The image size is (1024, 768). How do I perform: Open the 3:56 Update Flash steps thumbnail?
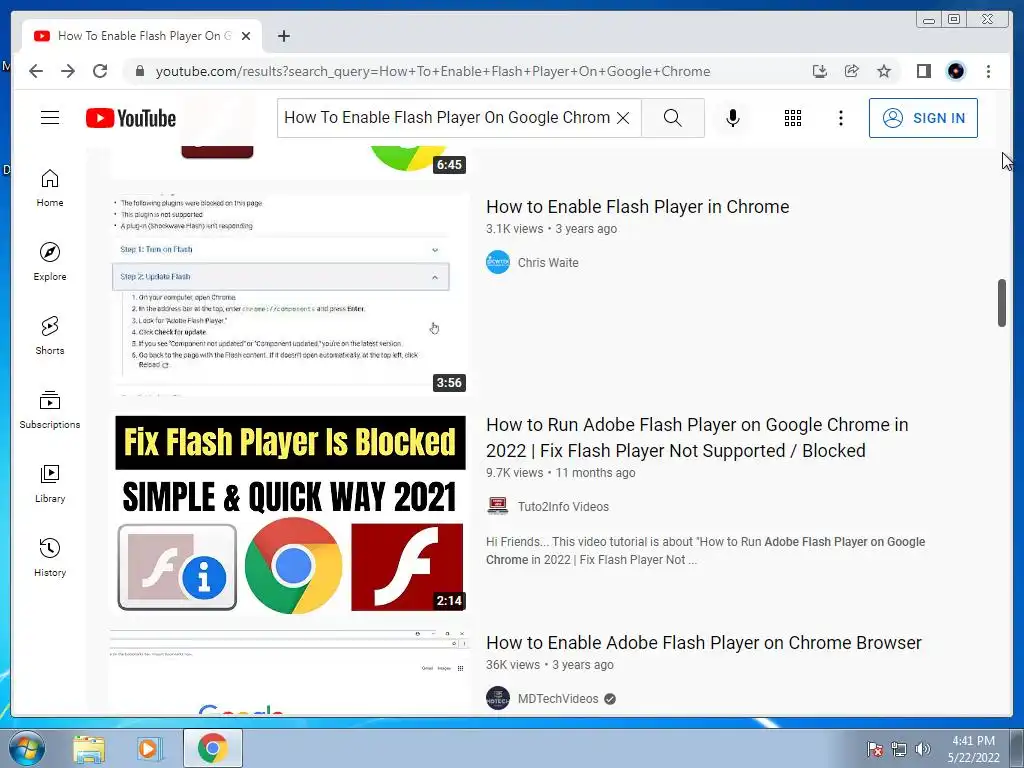pos(290,295)
